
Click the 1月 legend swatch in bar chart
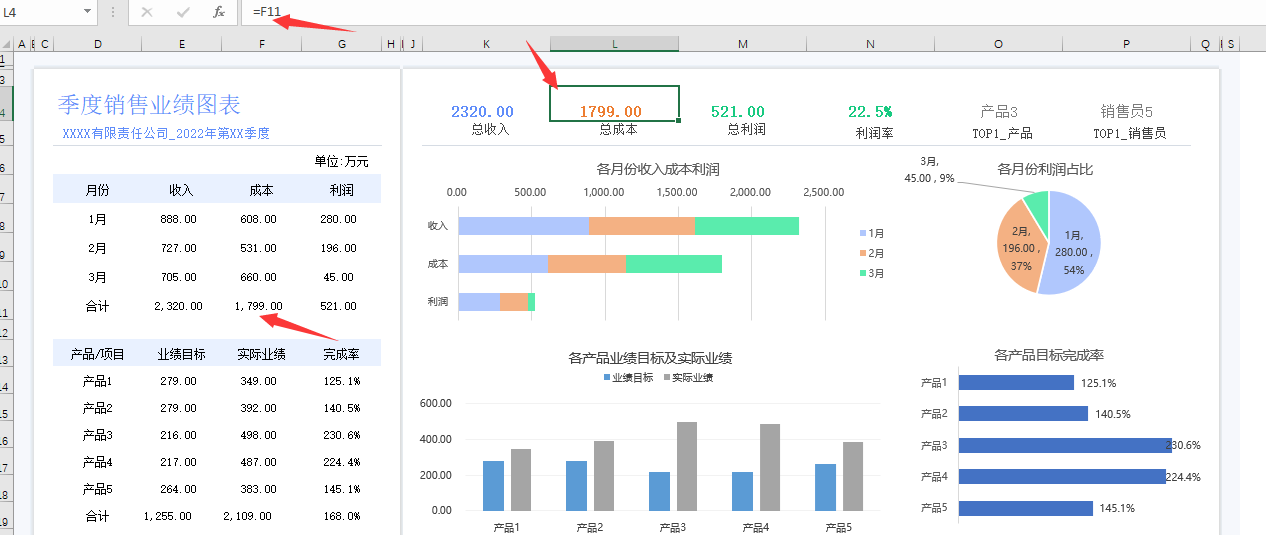point(863,232)
